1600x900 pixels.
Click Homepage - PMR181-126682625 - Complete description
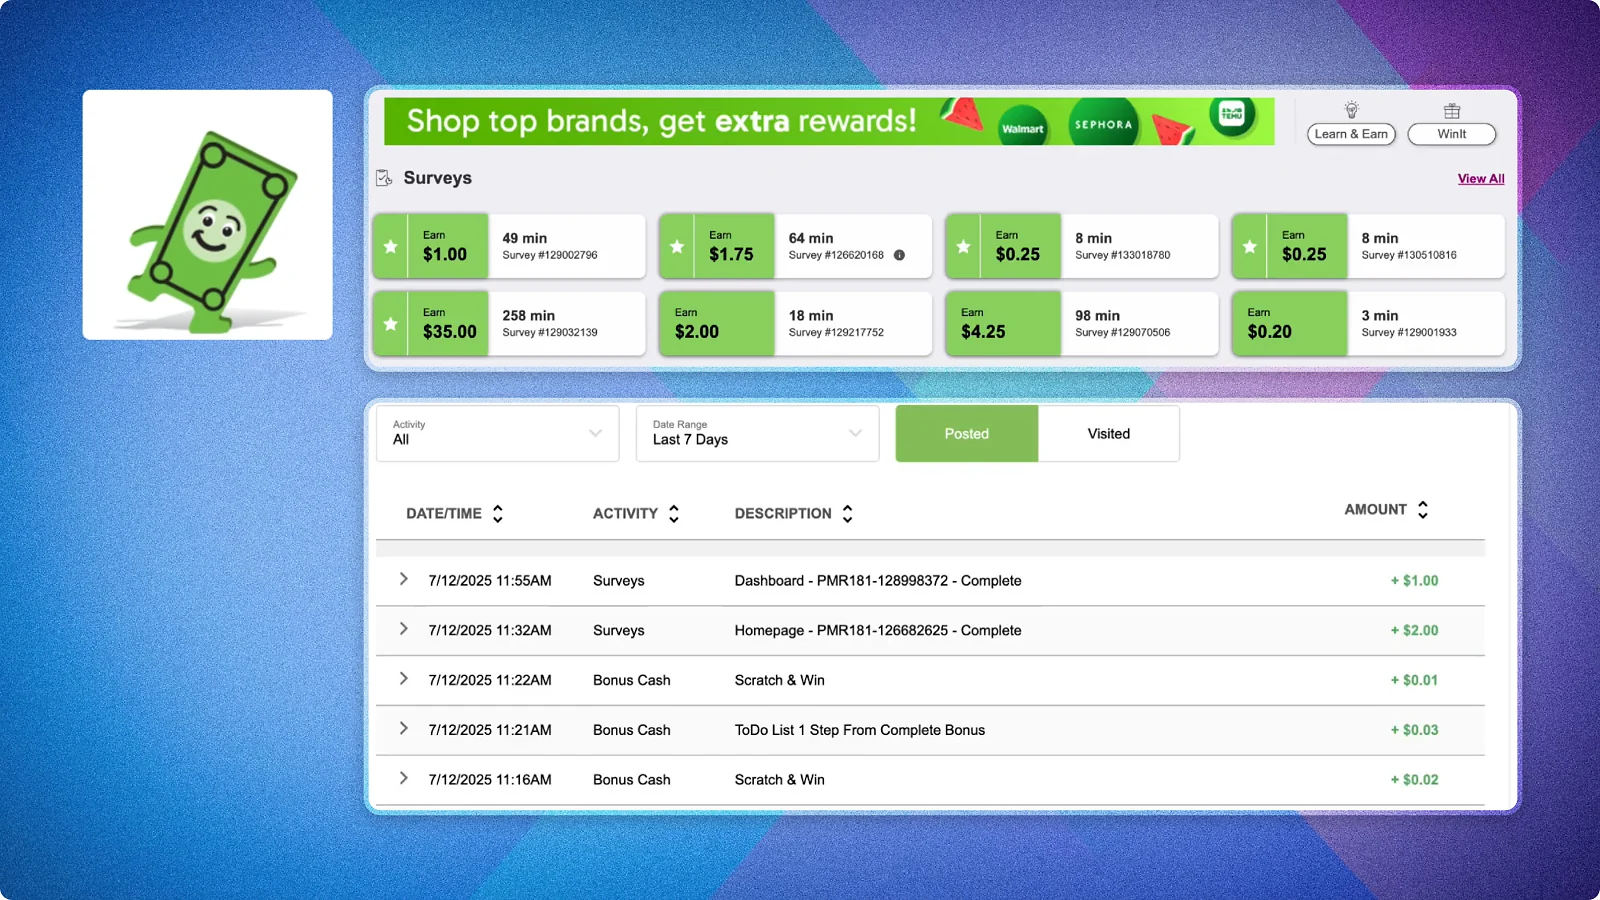pyautogui.click(x=878, y=631)
